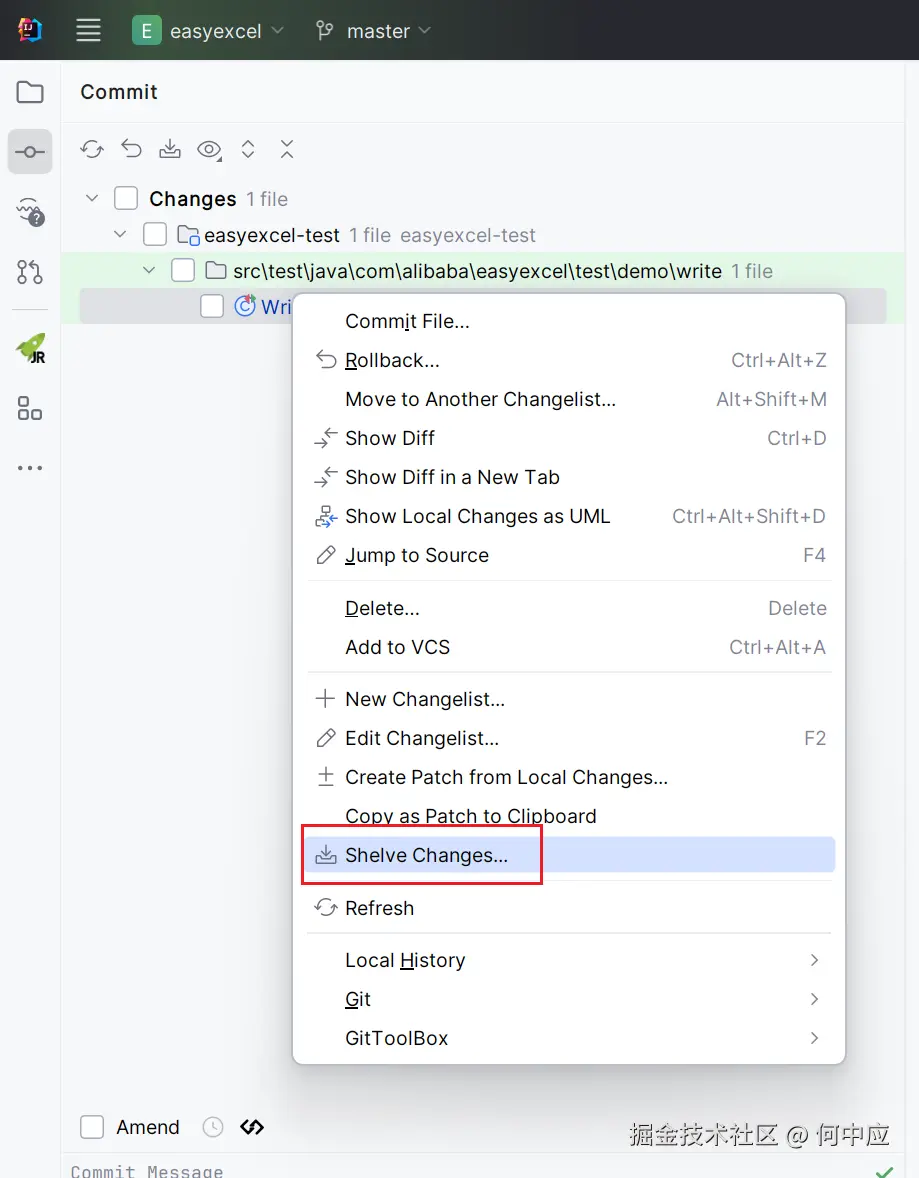Viewport: 919px width, 1178px height.
Task: Select Edit Changelist... menu item
Action: [570, 739]
